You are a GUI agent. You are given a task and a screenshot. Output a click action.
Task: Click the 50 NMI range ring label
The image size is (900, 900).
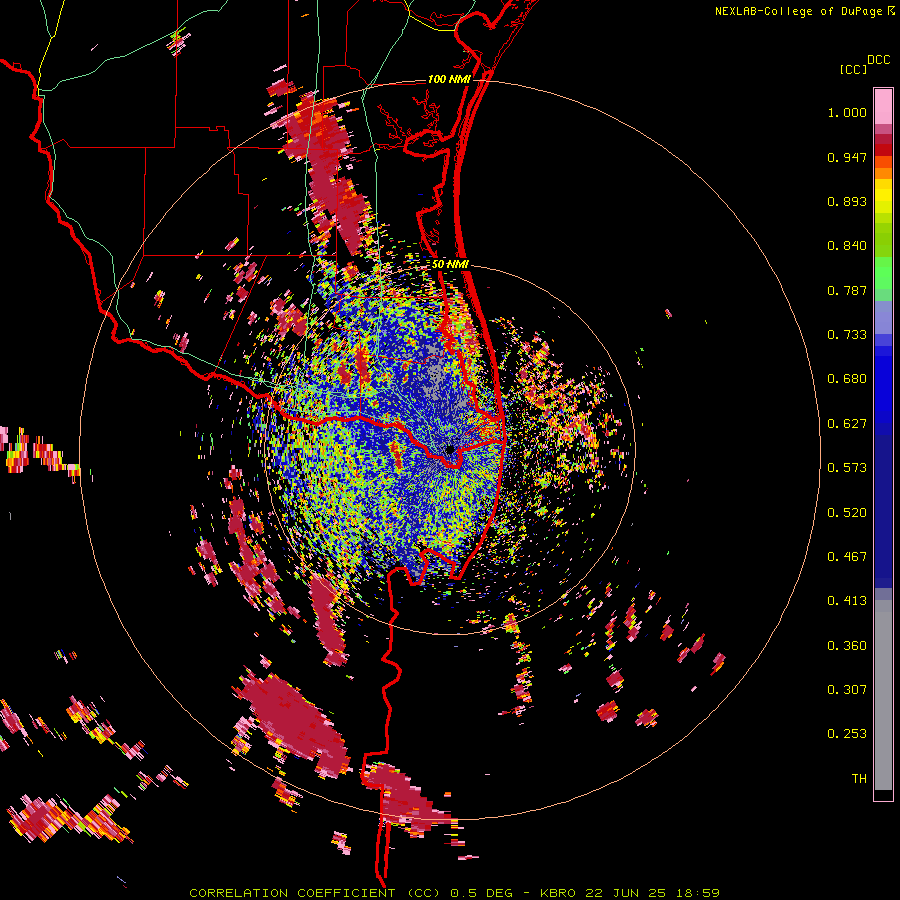[x=450, y=265]
